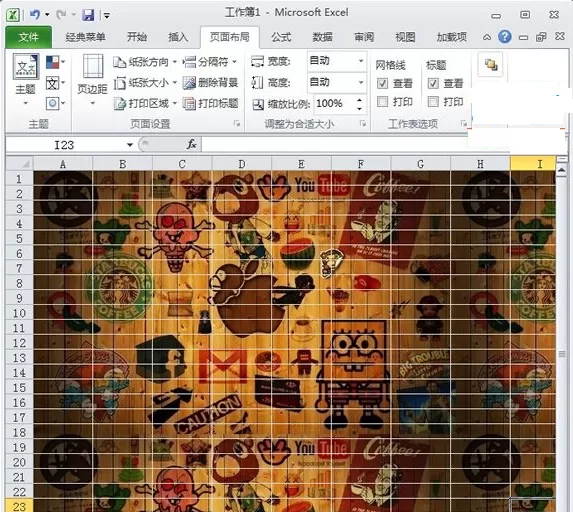Switch to the 审阅 tab
Viewport: 573px width, 512px height.
pyautogui.click(x=364, y=37)
